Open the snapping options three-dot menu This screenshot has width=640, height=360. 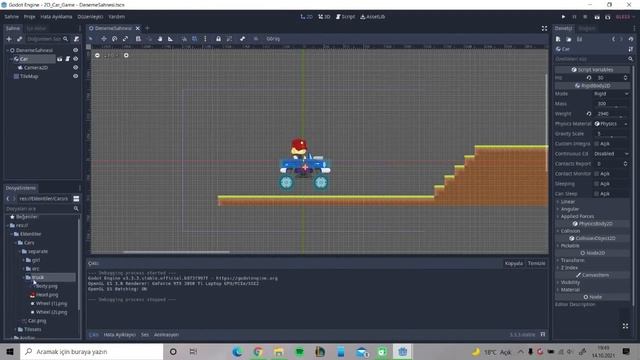pos(205,39)
